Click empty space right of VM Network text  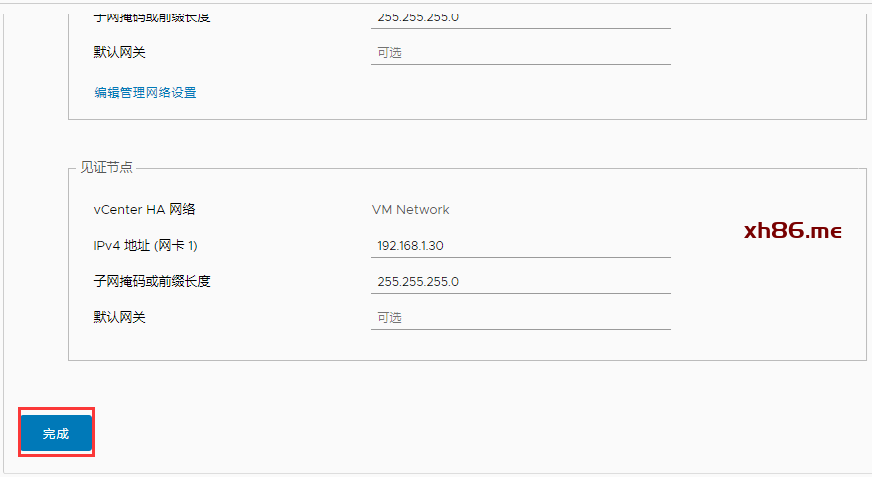[x=600, y=210]
